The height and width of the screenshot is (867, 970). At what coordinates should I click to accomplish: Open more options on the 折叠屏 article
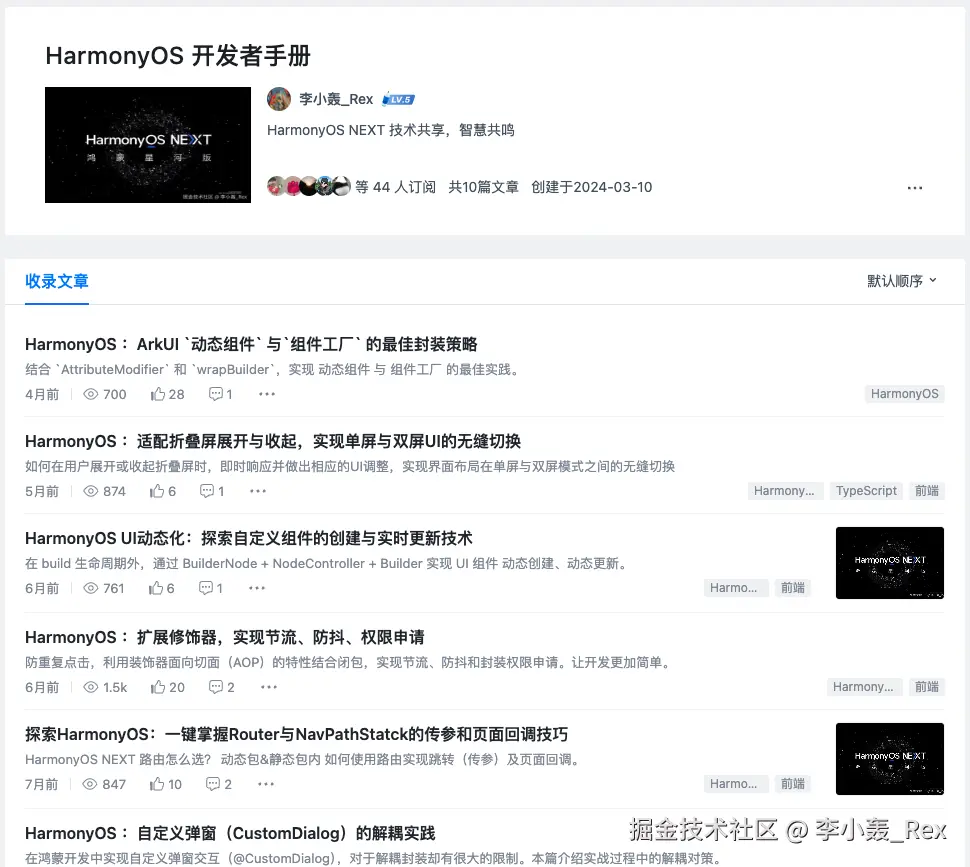(x=257, y=491)
